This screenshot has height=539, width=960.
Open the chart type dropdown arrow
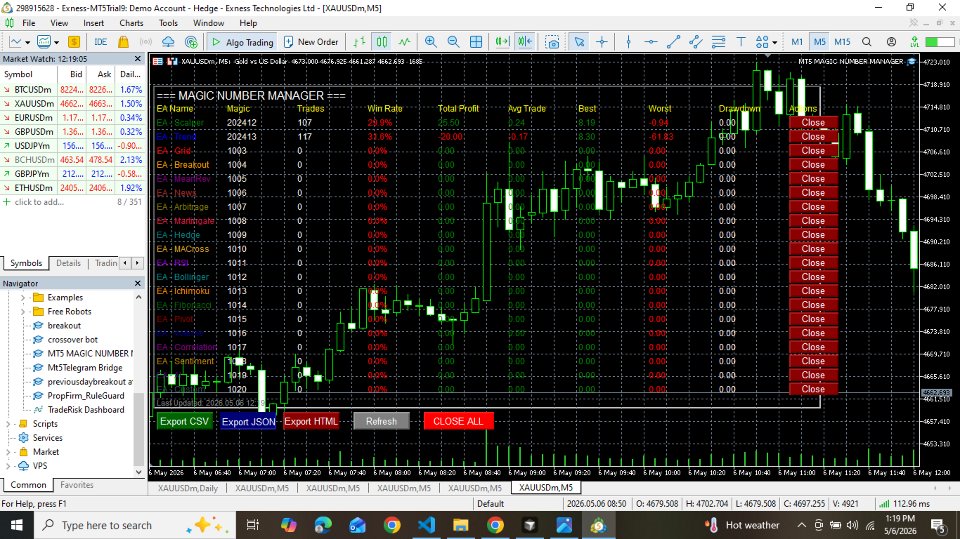[28, 42]
